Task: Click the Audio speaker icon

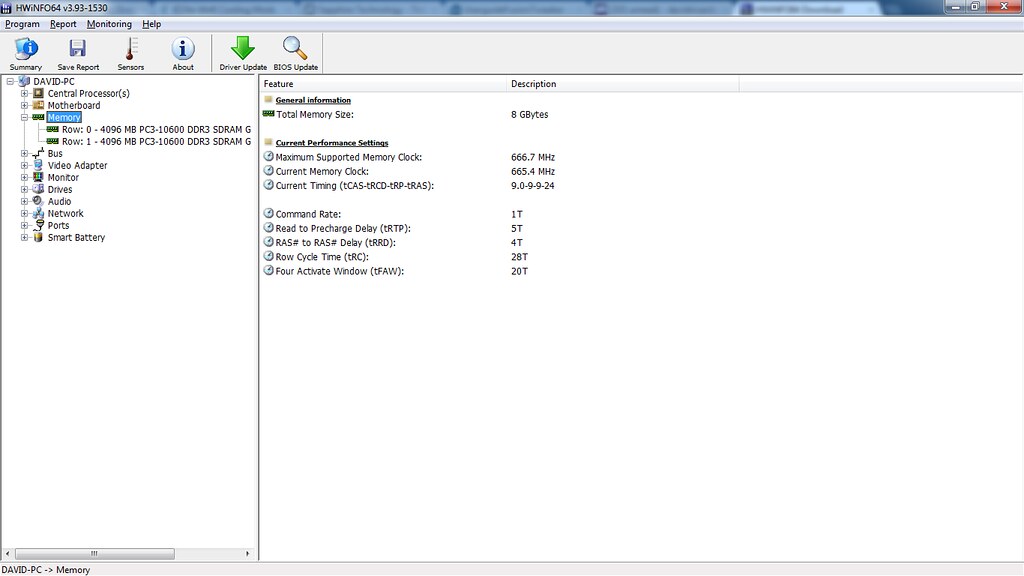Action: [39, 201]
